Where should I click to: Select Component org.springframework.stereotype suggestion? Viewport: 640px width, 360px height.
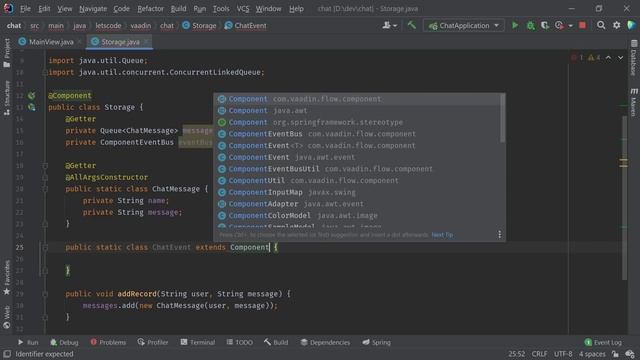point(357,122)
